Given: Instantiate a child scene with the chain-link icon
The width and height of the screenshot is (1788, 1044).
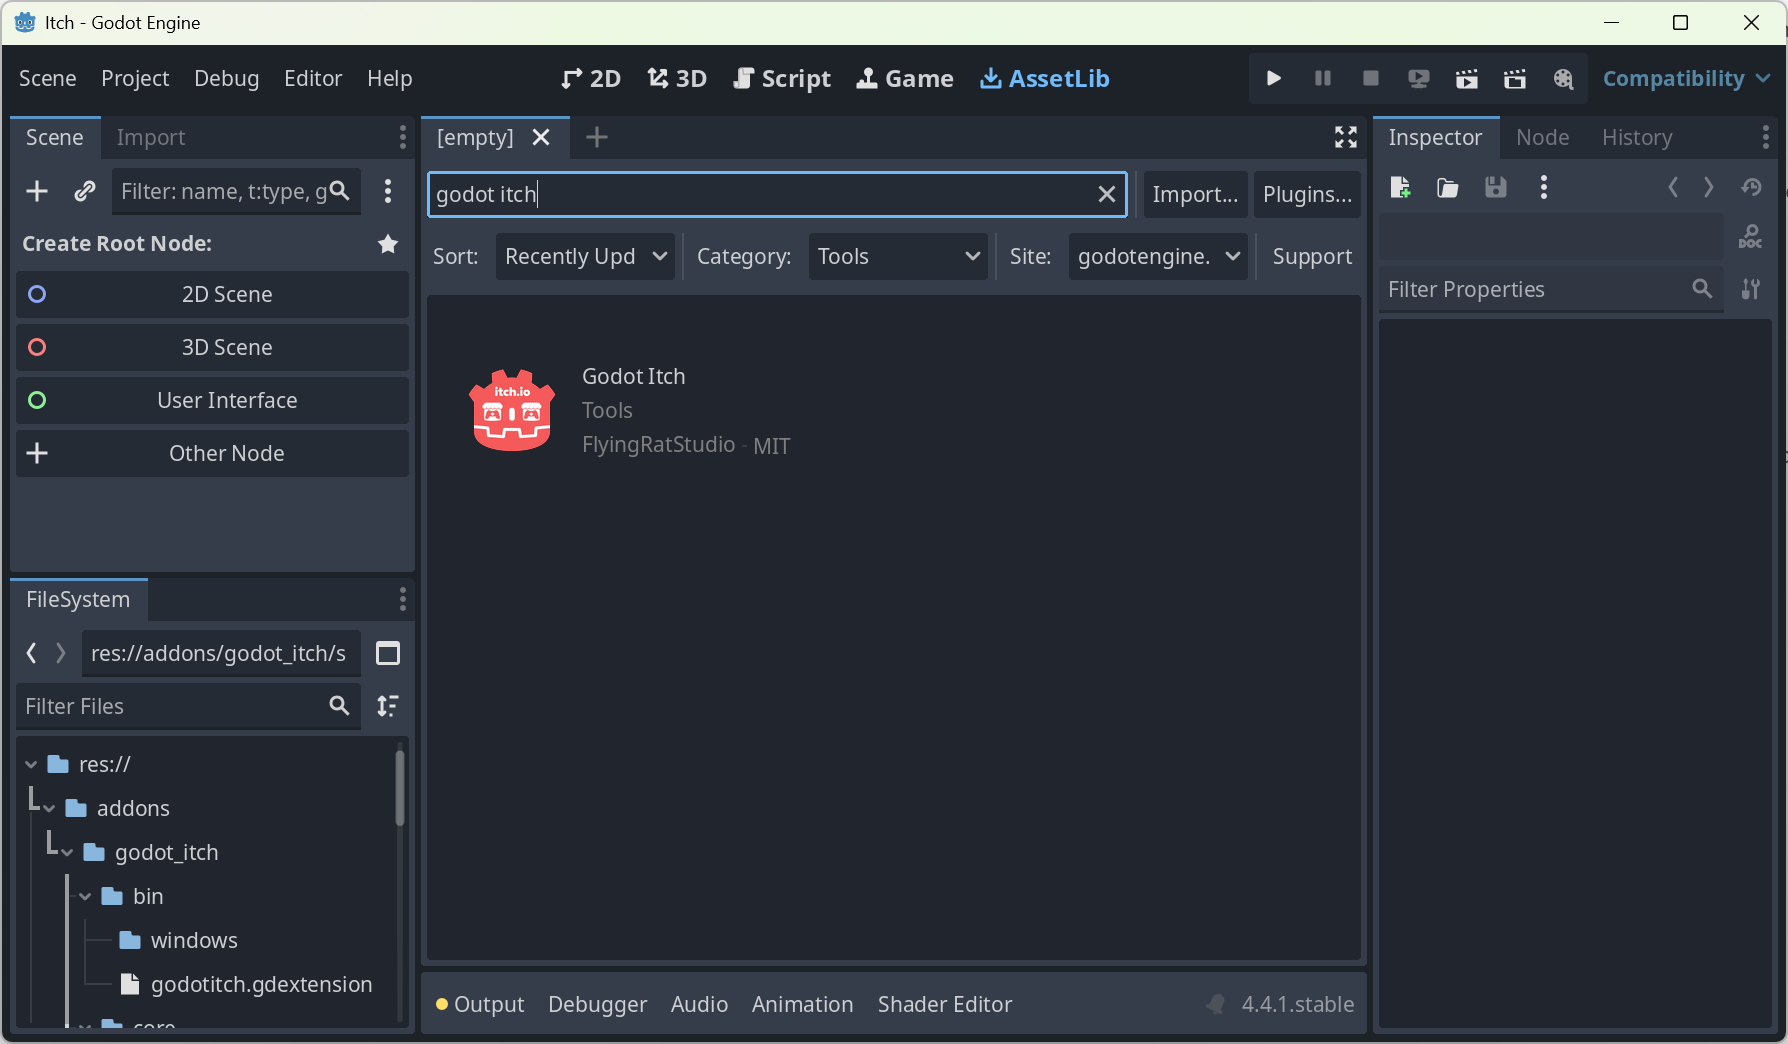Looking at the screenshot, I should (85, 191).
